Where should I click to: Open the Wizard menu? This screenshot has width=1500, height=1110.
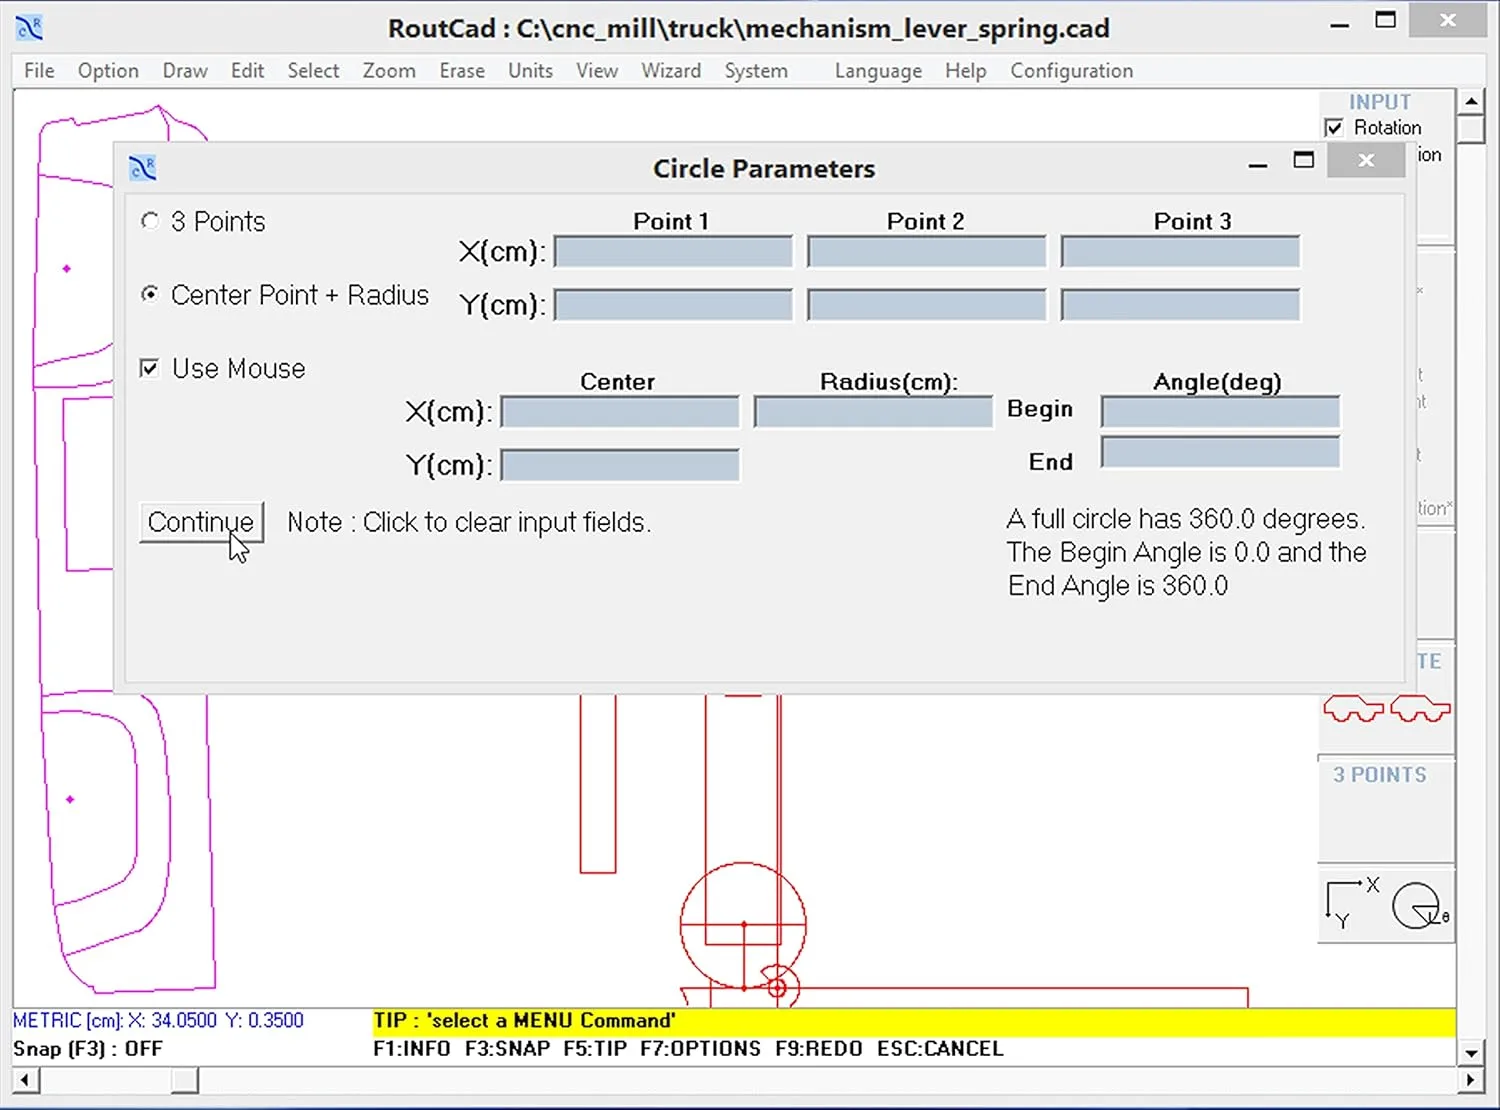[671, 70]
